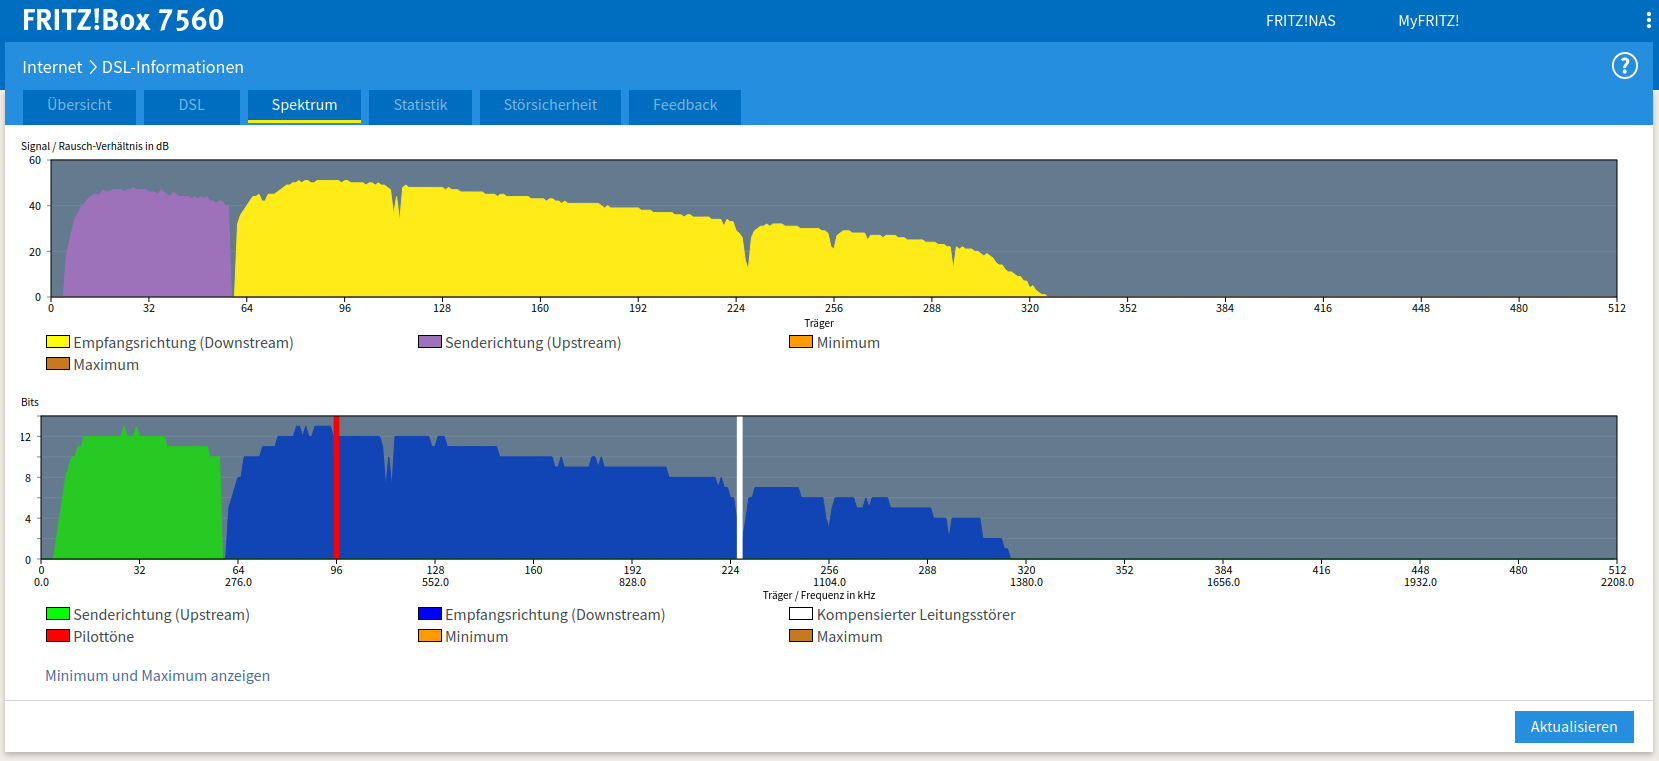Go to the Statistik tab

[x=420, y=105]
